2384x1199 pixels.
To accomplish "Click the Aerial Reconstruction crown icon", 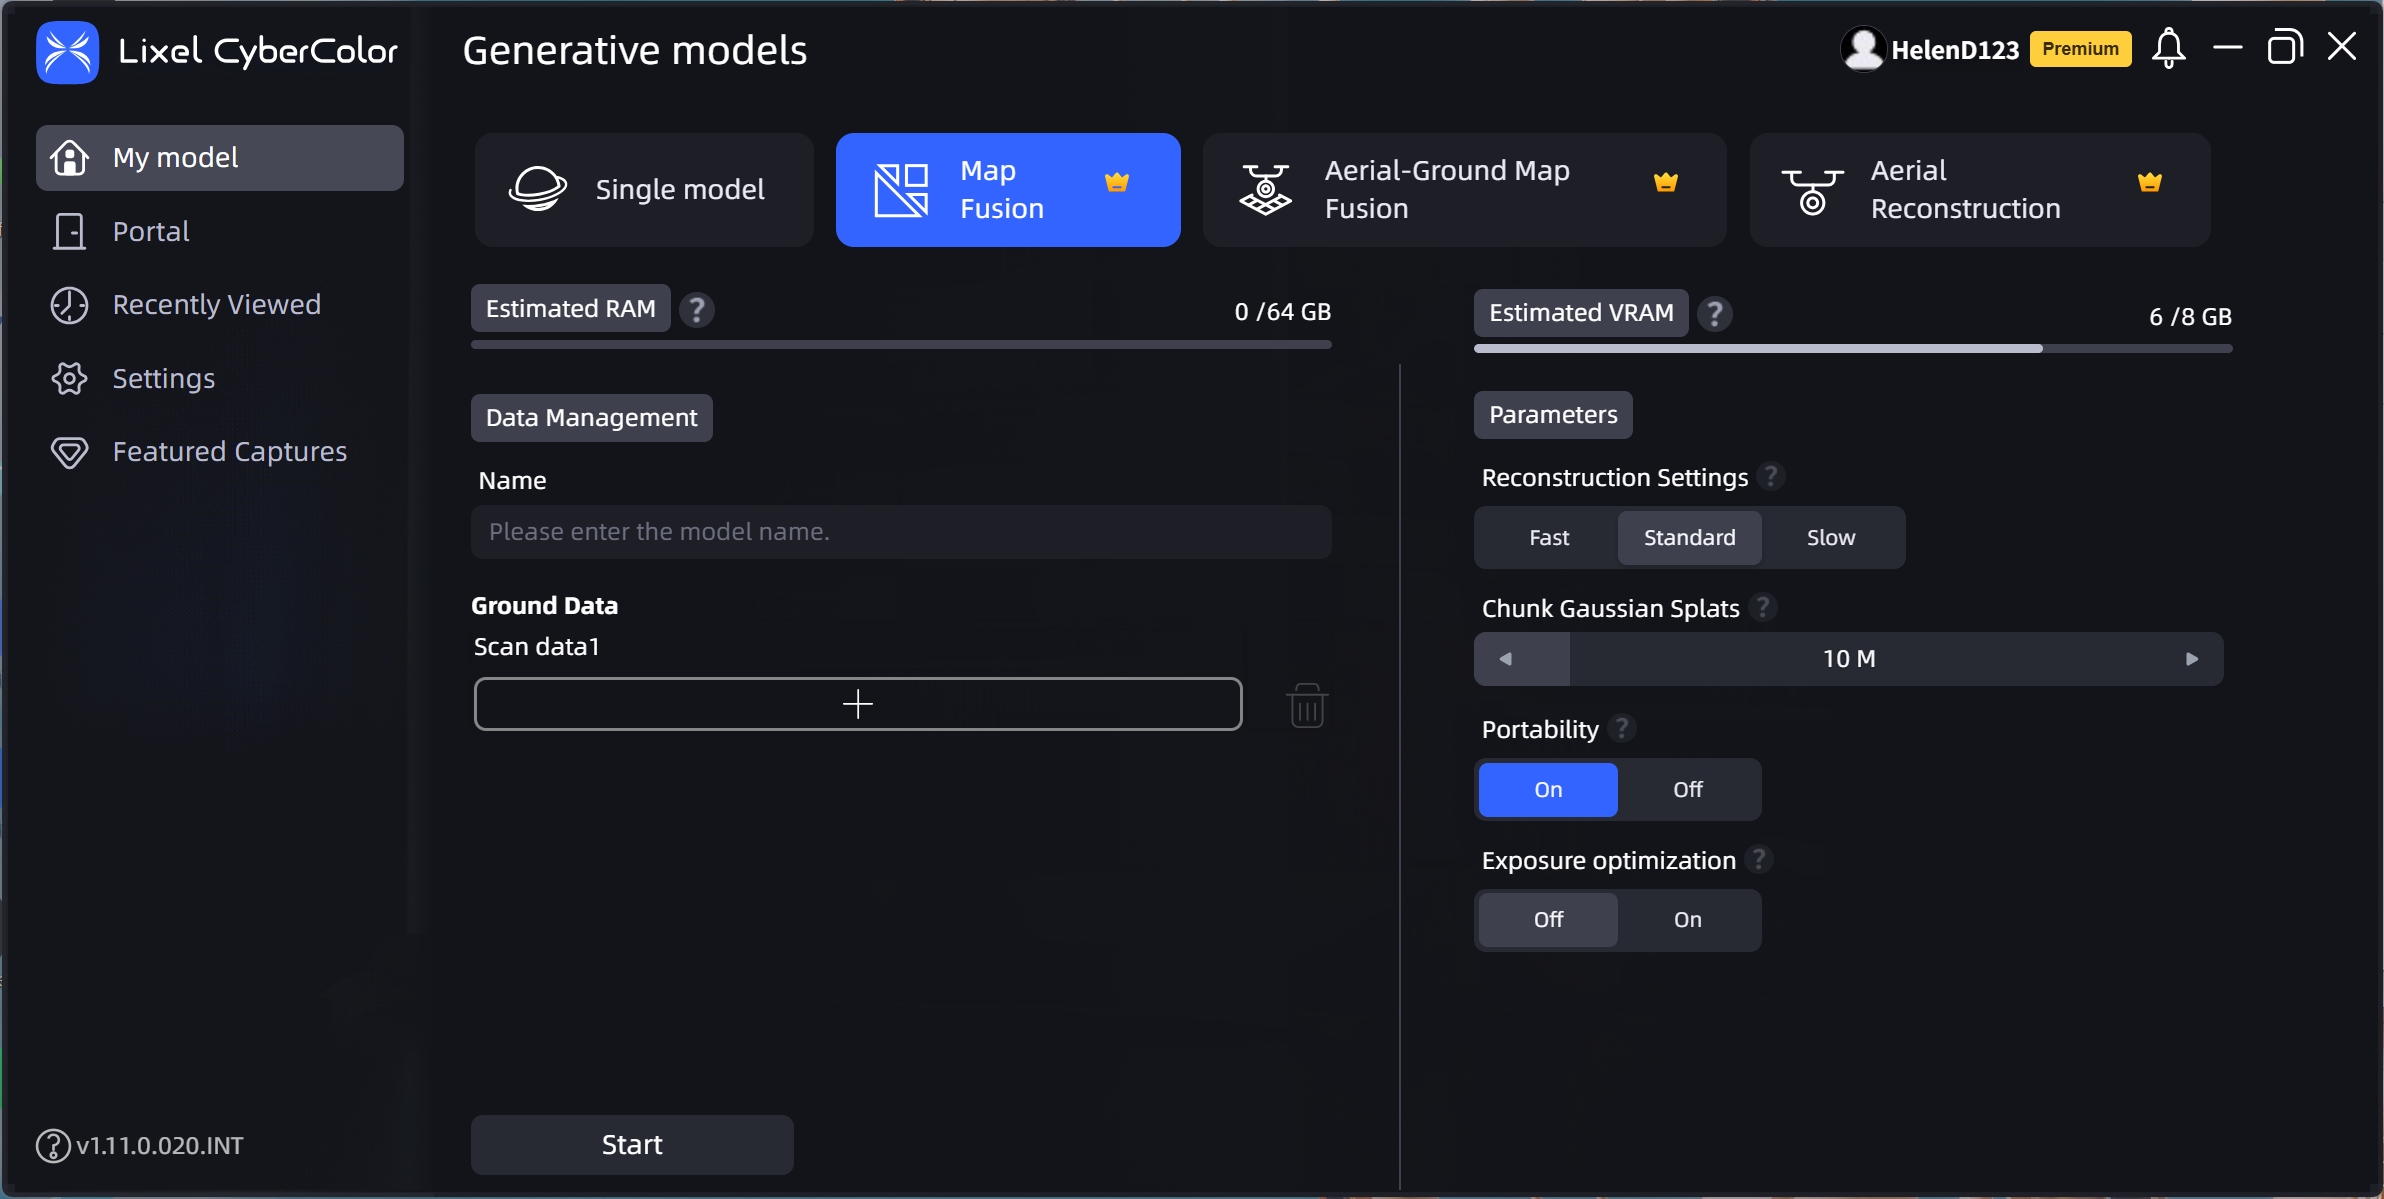I will tap(2150, 182).
